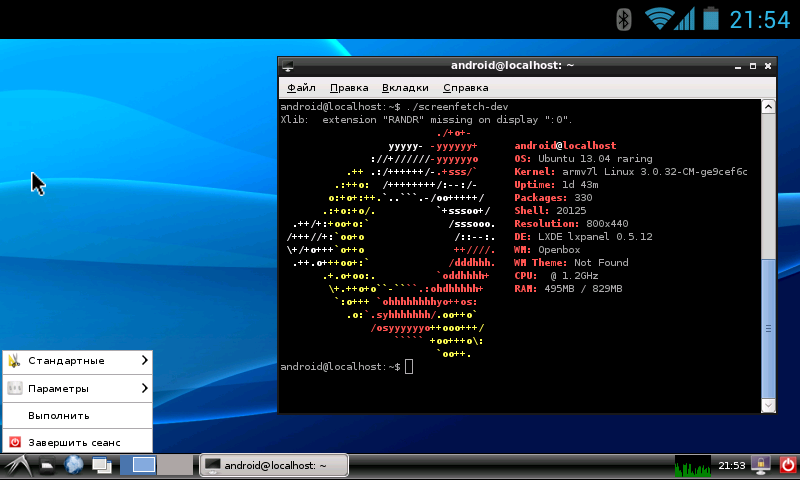This screenshot has width=800, height=480.
Task: Click the CPU usage monitor graph
Action: tap(692, 466)
